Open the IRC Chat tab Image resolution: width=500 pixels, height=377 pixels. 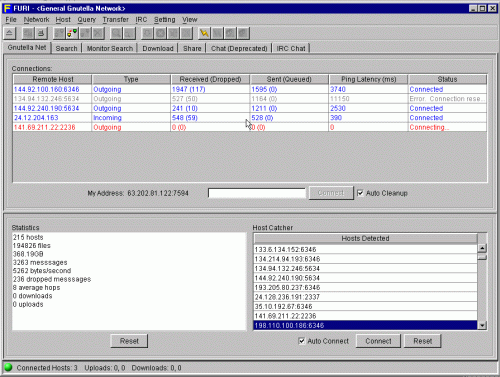[x=291, y=48]
